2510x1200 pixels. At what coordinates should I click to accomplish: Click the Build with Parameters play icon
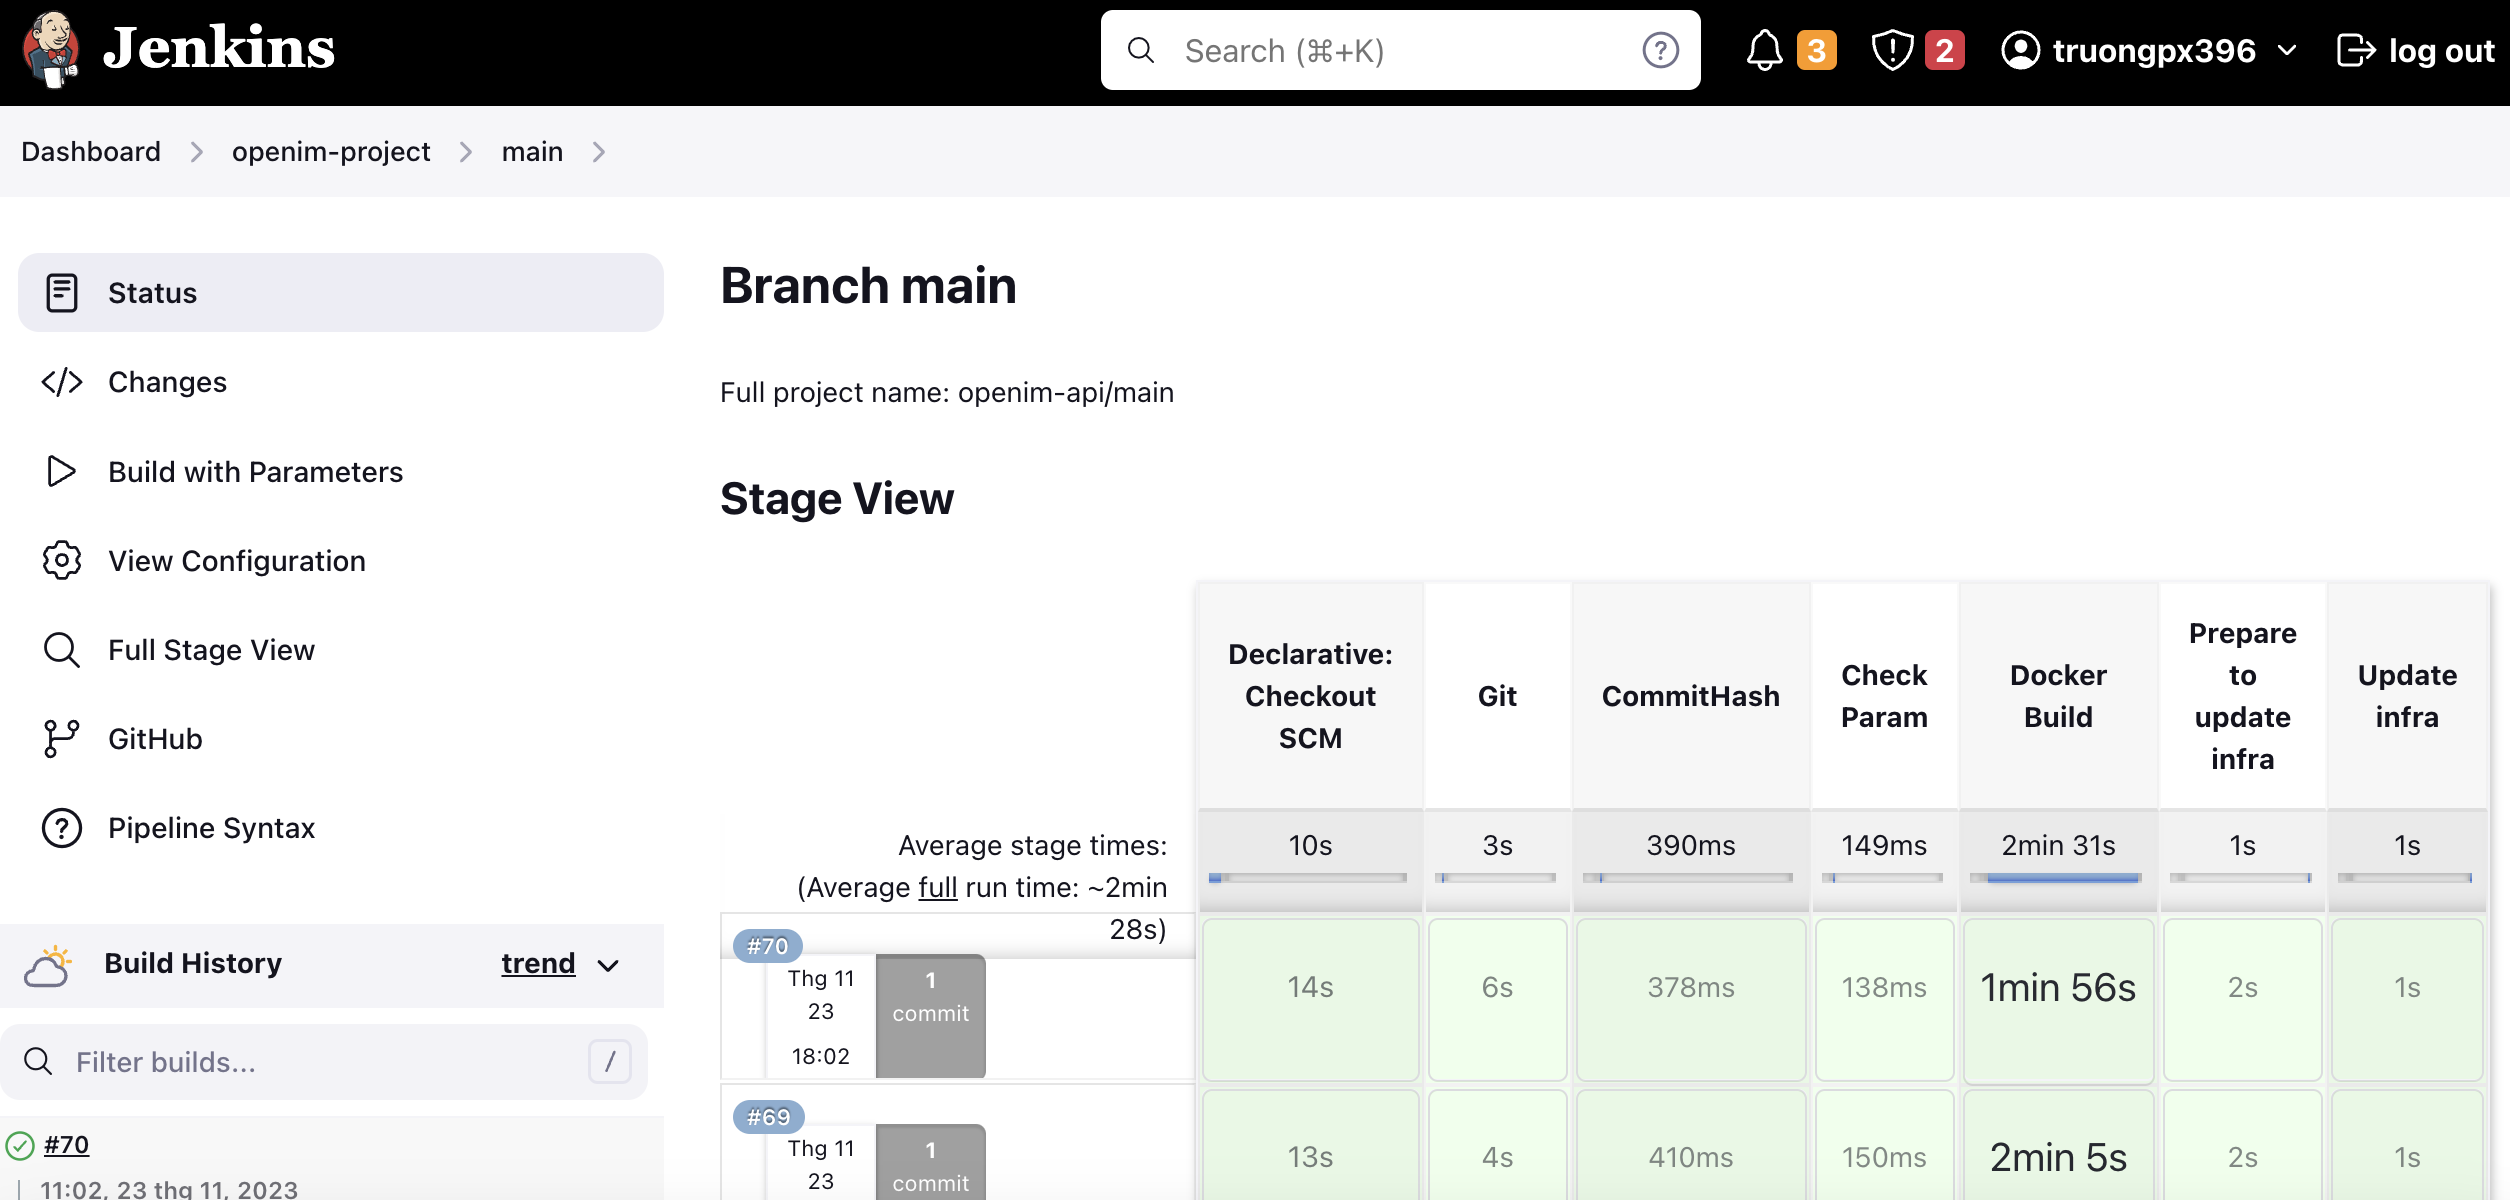(x=61, y=472)
